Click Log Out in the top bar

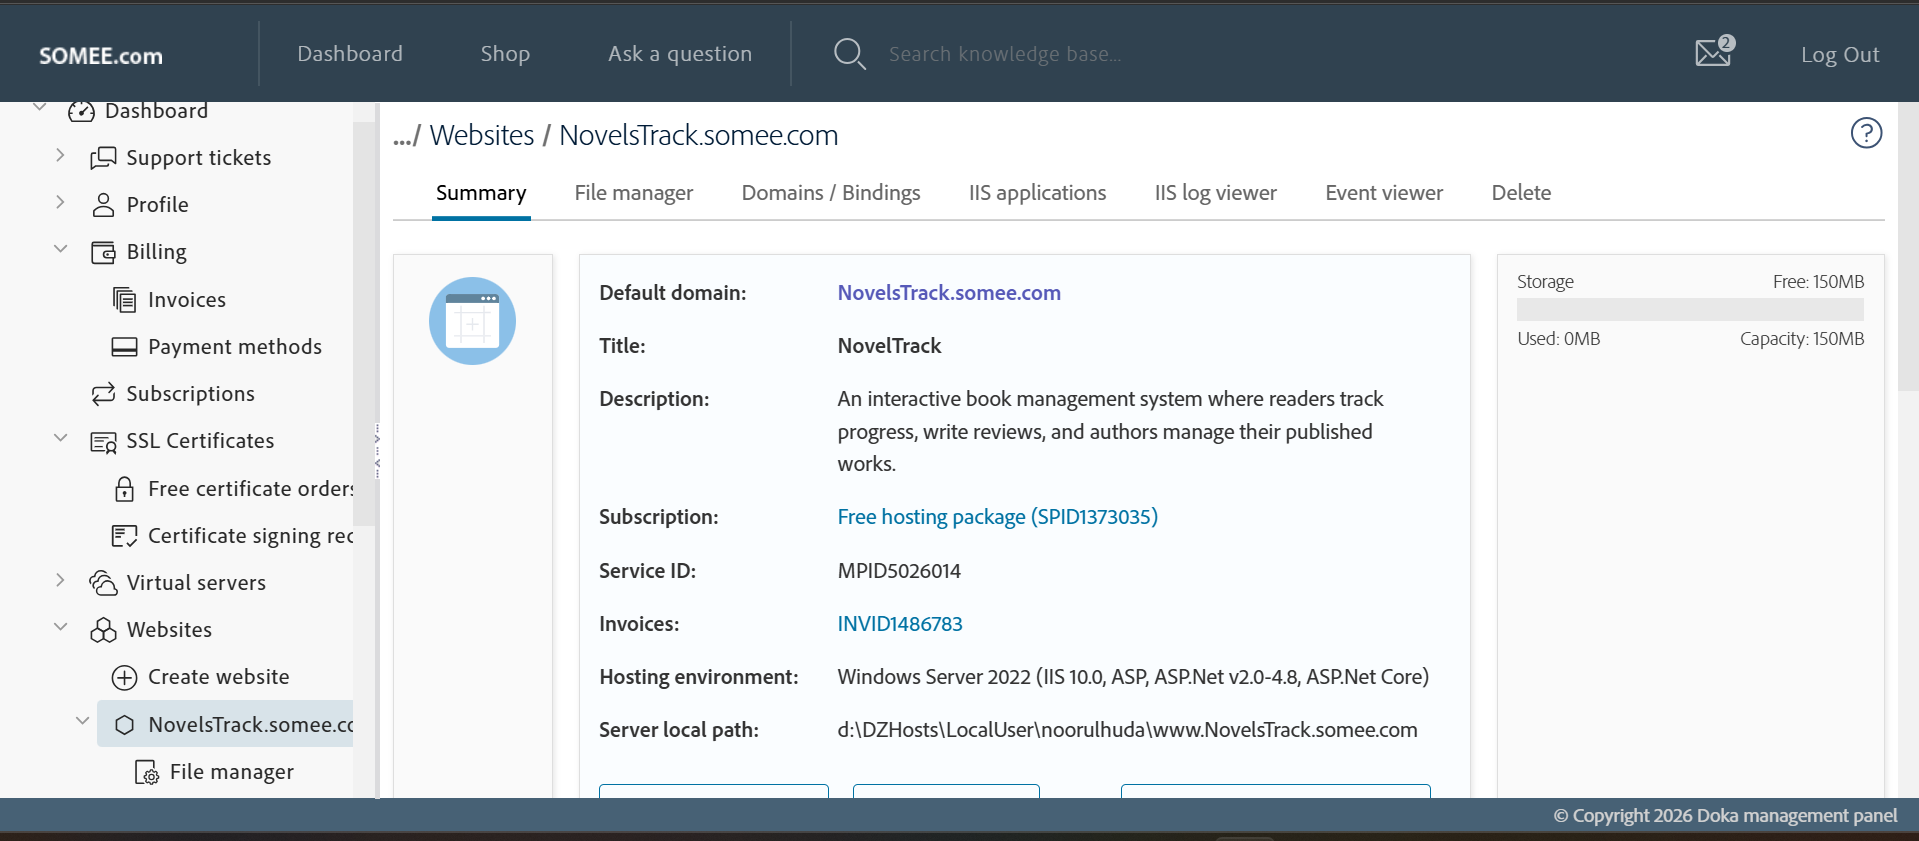(x=1839, y=55)
